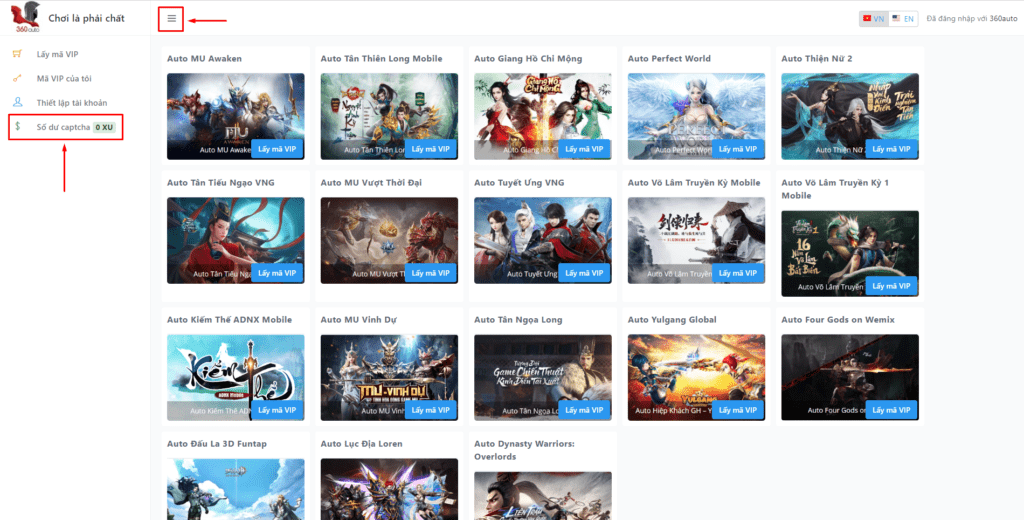Screen dimensions: 1024x520
Task: Open the Auto Tuyết Ưng VNG thumbnail
Action: click(x=543, y=240)
